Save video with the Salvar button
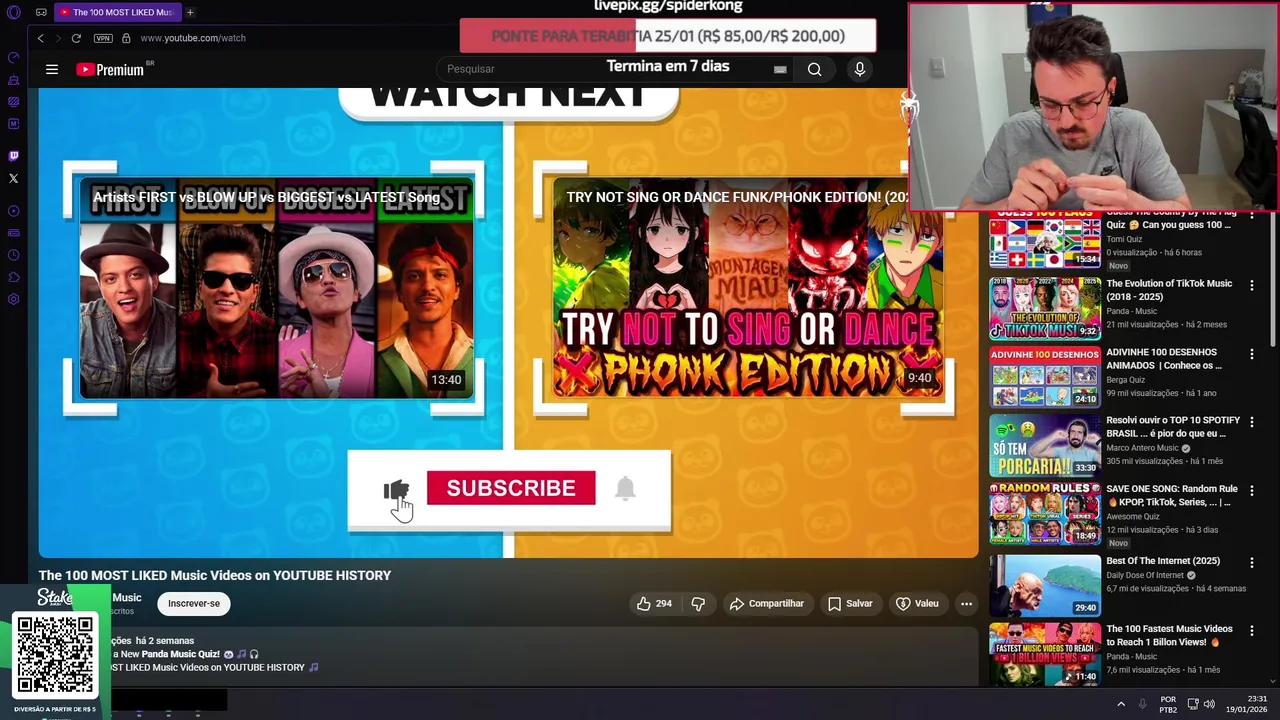The height and width of the screenshot is (720, 1280). [x=850, y=603]
